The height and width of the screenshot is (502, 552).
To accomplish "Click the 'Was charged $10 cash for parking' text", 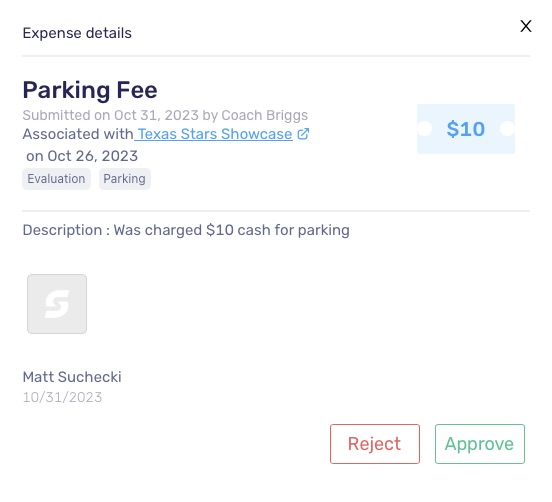I will [231, 230].
